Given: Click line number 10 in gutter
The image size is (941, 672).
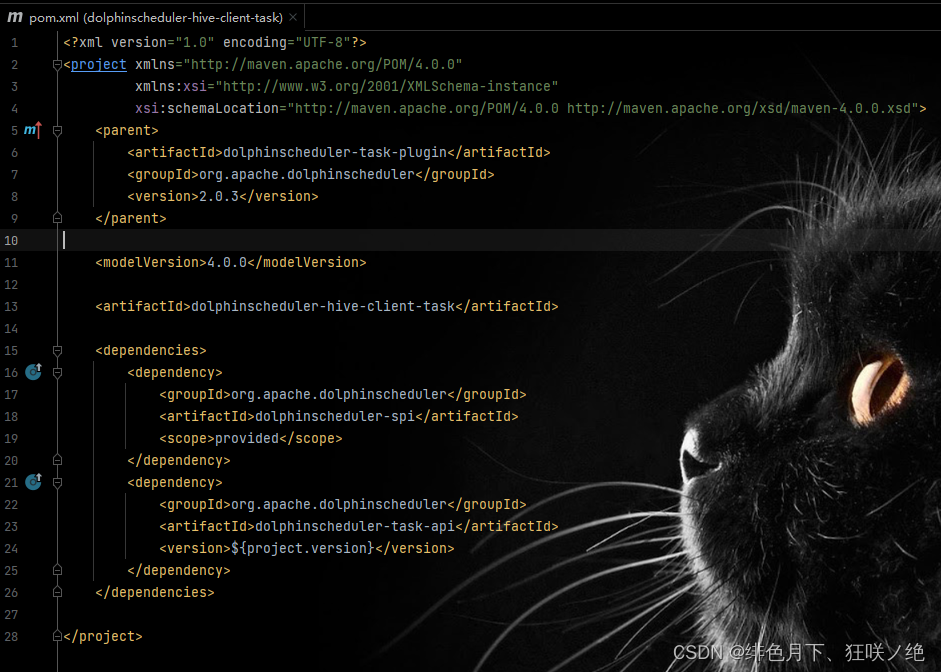Looking at the screenshot, I should point(11,241).
